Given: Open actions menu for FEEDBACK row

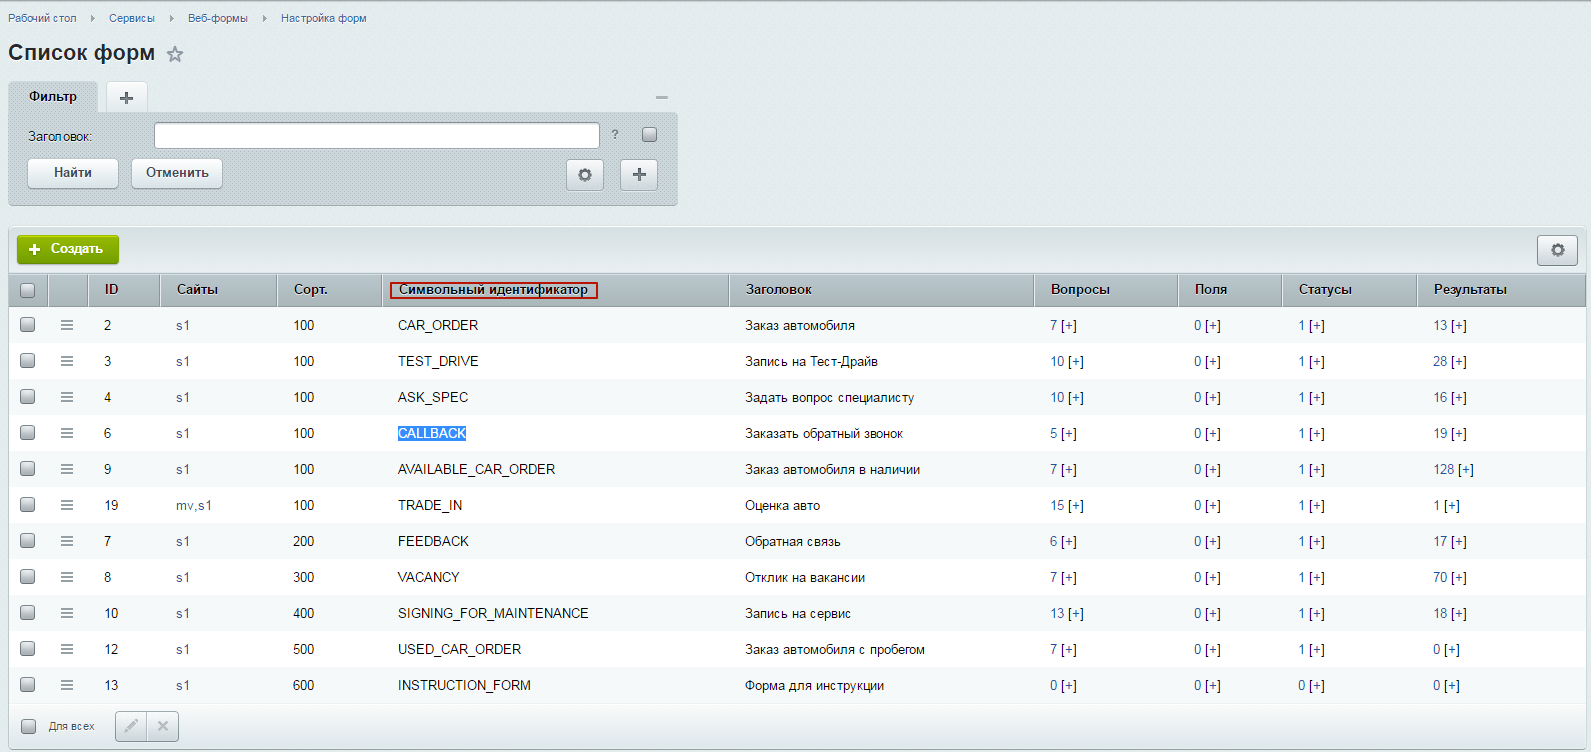Looking at the screenshot, I should (67, 541).
